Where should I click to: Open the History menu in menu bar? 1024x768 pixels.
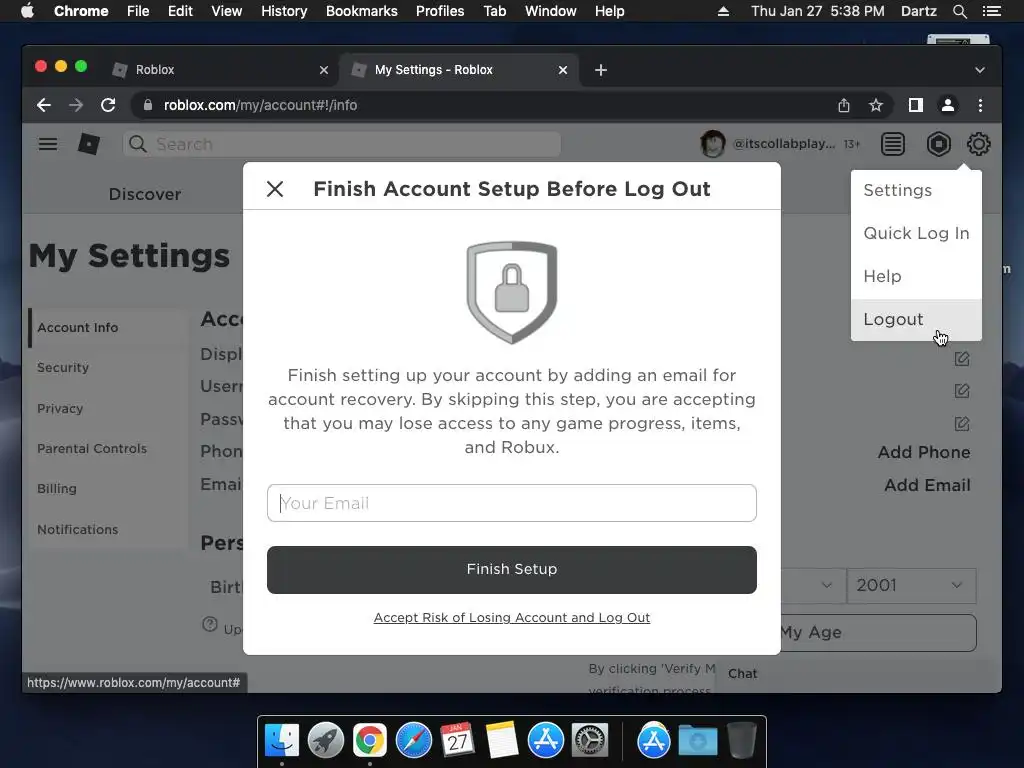click(x=283, y=11)
